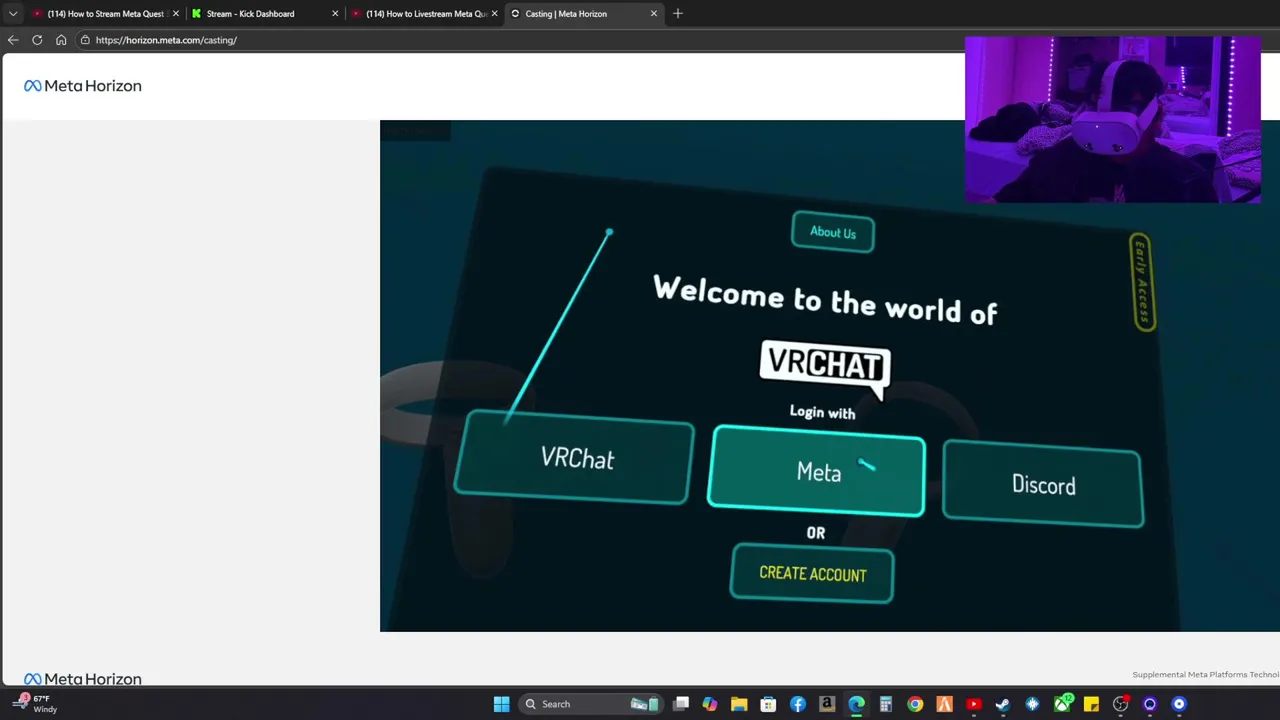Close the Stream - Kick Dashboard tab

(335, 14)
